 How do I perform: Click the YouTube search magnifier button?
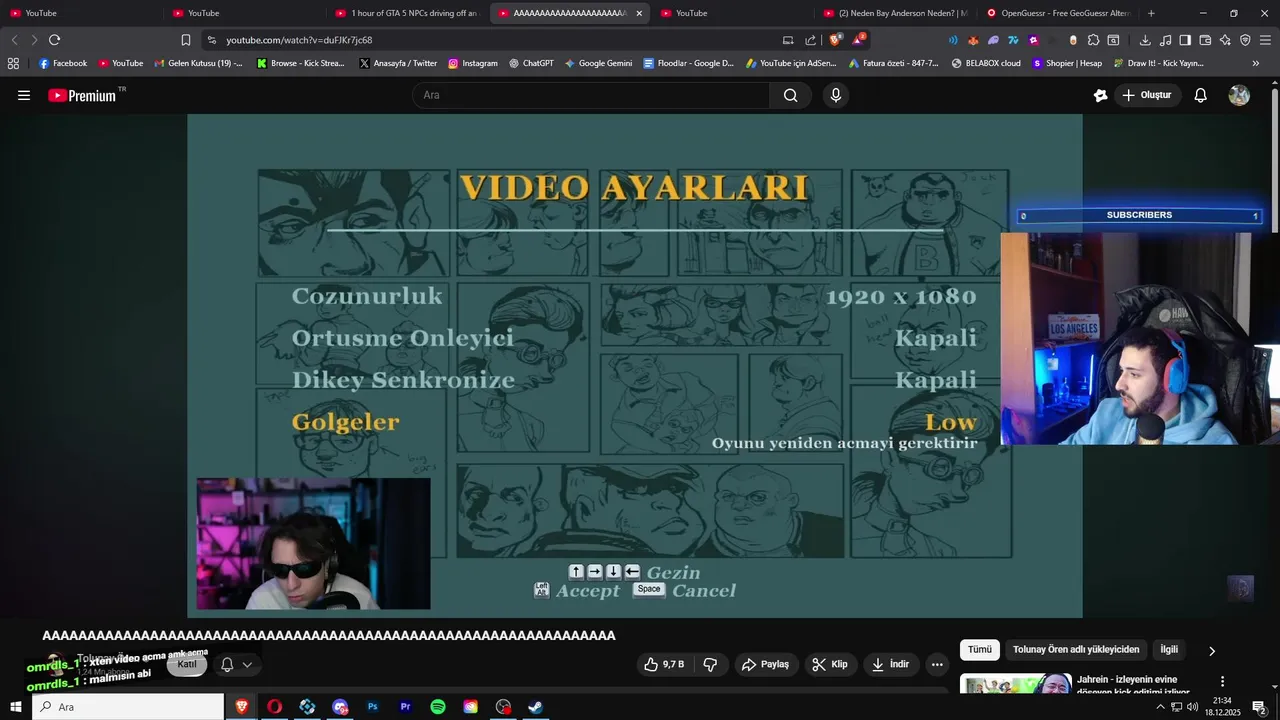pos(791,95)
